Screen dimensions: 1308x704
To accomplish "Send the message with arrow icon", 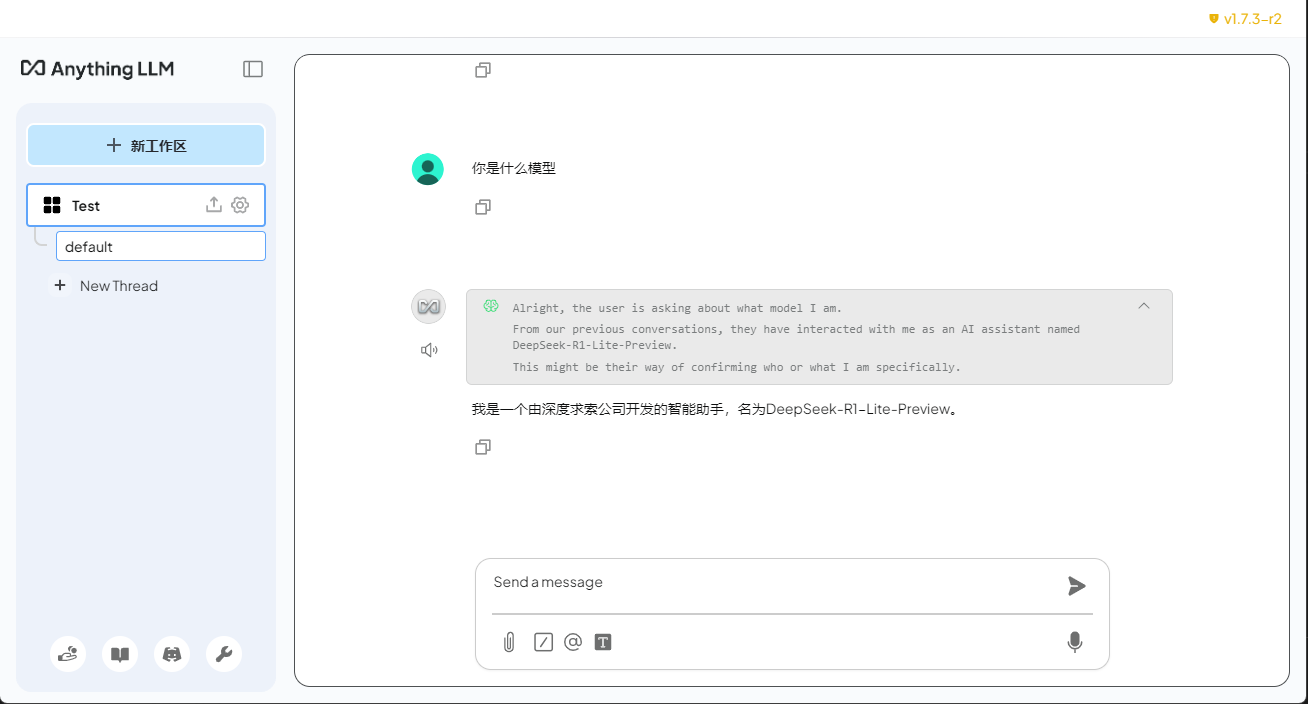I will pyautogui.click(x=1076, y=586).
